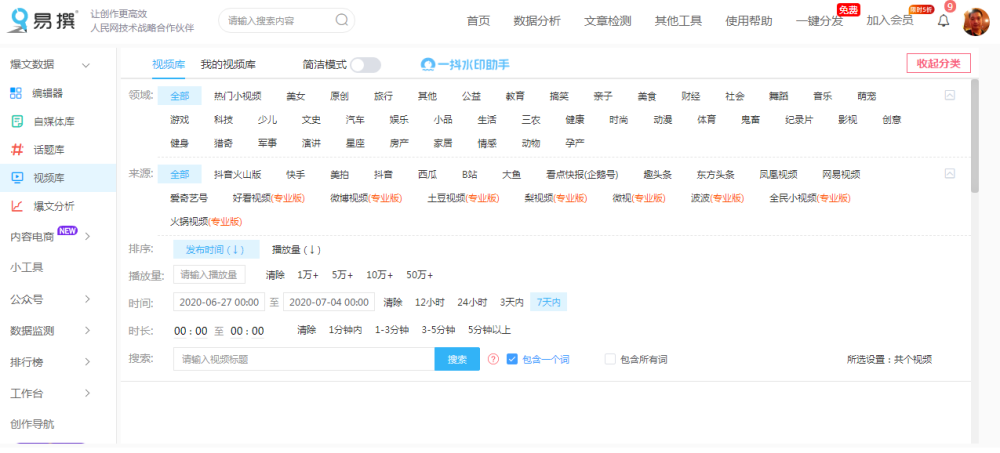
Task: Clear the 播放量 filter
Action: click(276, 275)
